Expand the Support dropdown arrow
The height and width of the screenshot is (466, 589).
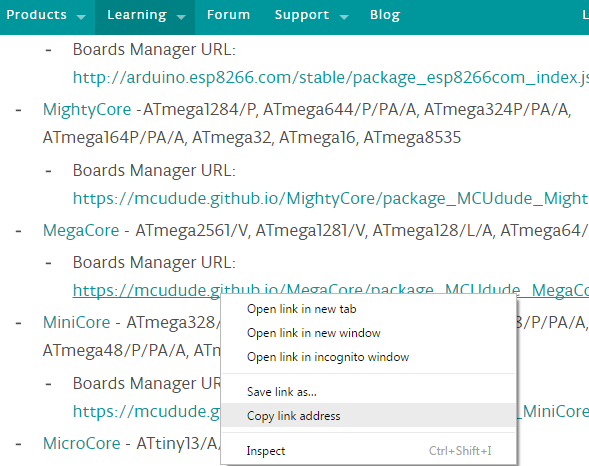344,17
